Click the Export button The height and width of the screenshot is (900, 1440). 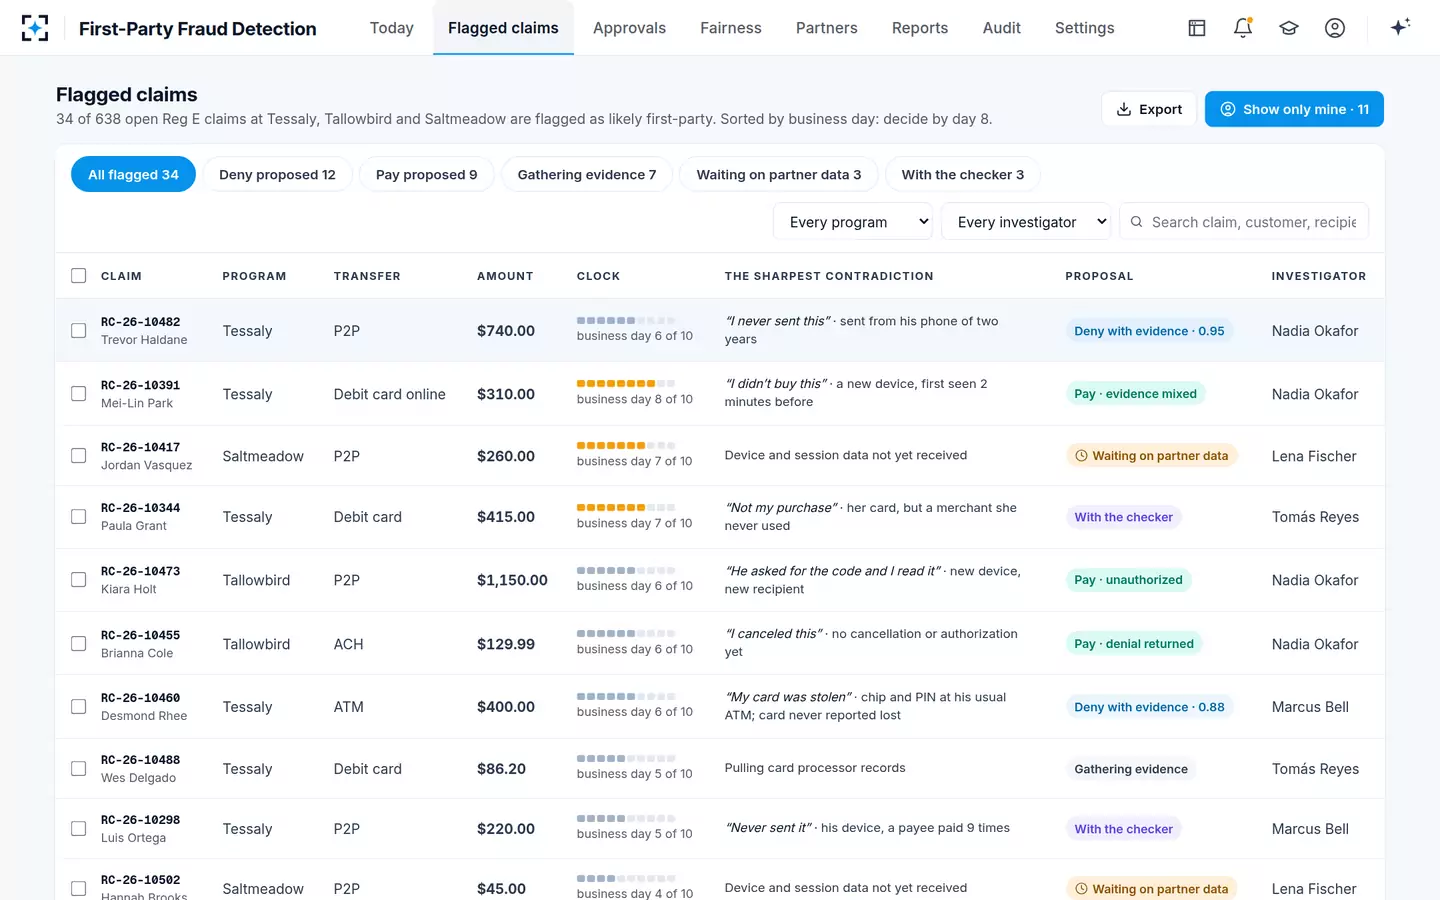pyautogui.click(x=1149, y=109)
